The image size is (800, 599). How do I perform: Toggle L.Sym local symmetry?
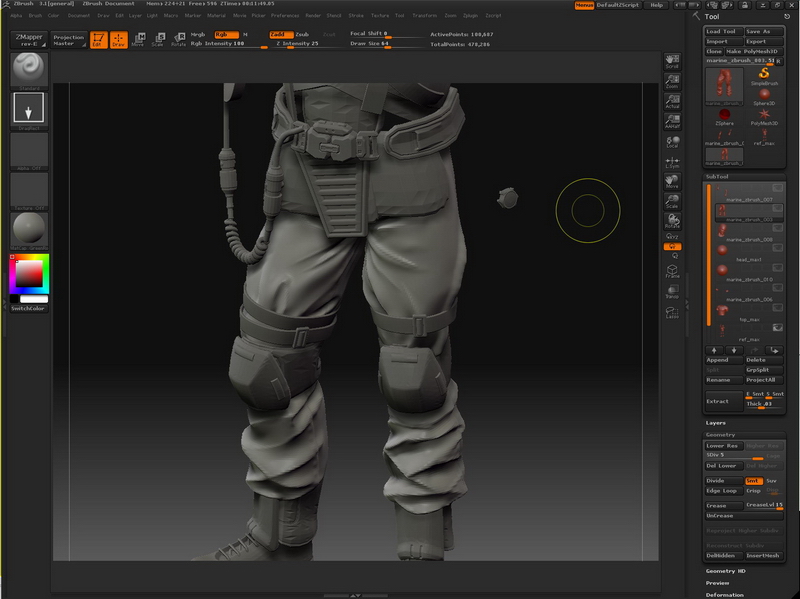click(672, 162)
